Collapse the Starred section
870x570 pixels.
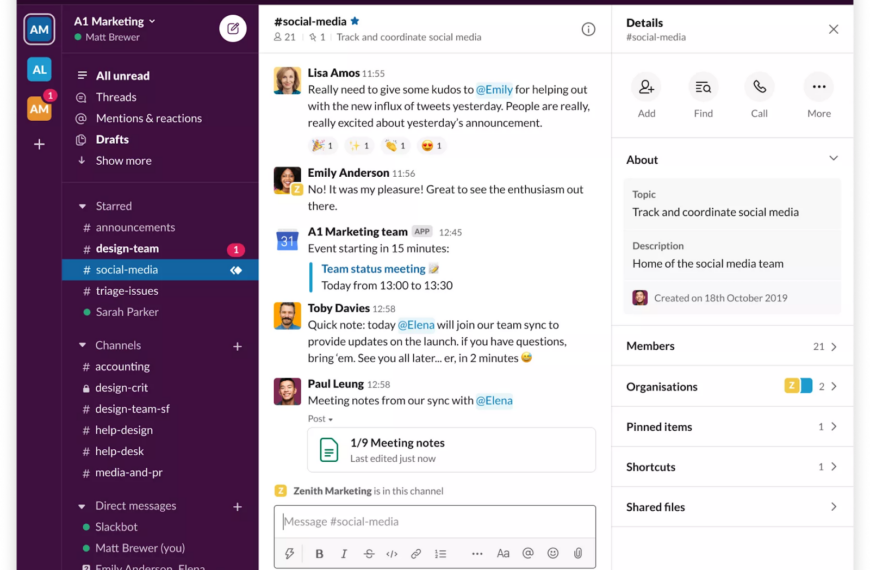pos(83,206)
